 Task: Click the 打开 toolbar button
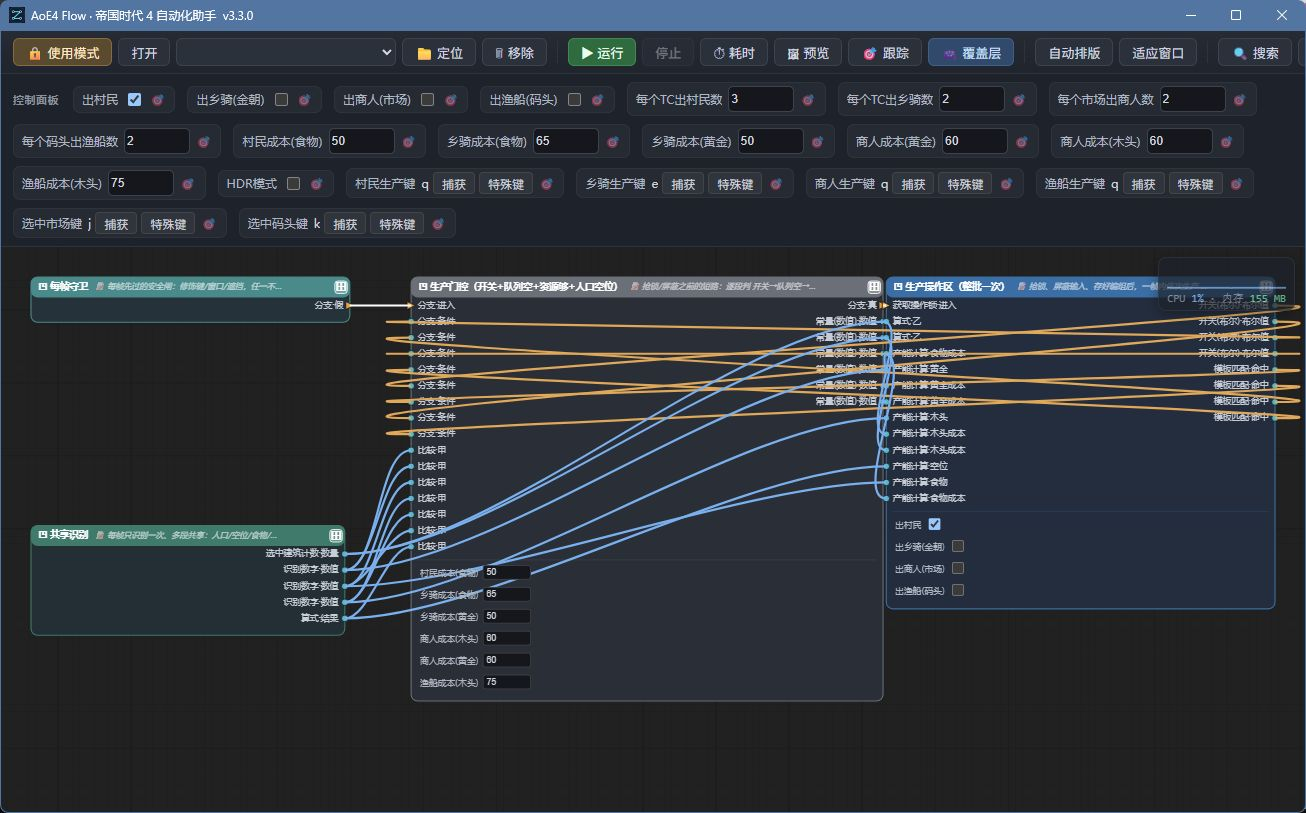pos(144,53)
